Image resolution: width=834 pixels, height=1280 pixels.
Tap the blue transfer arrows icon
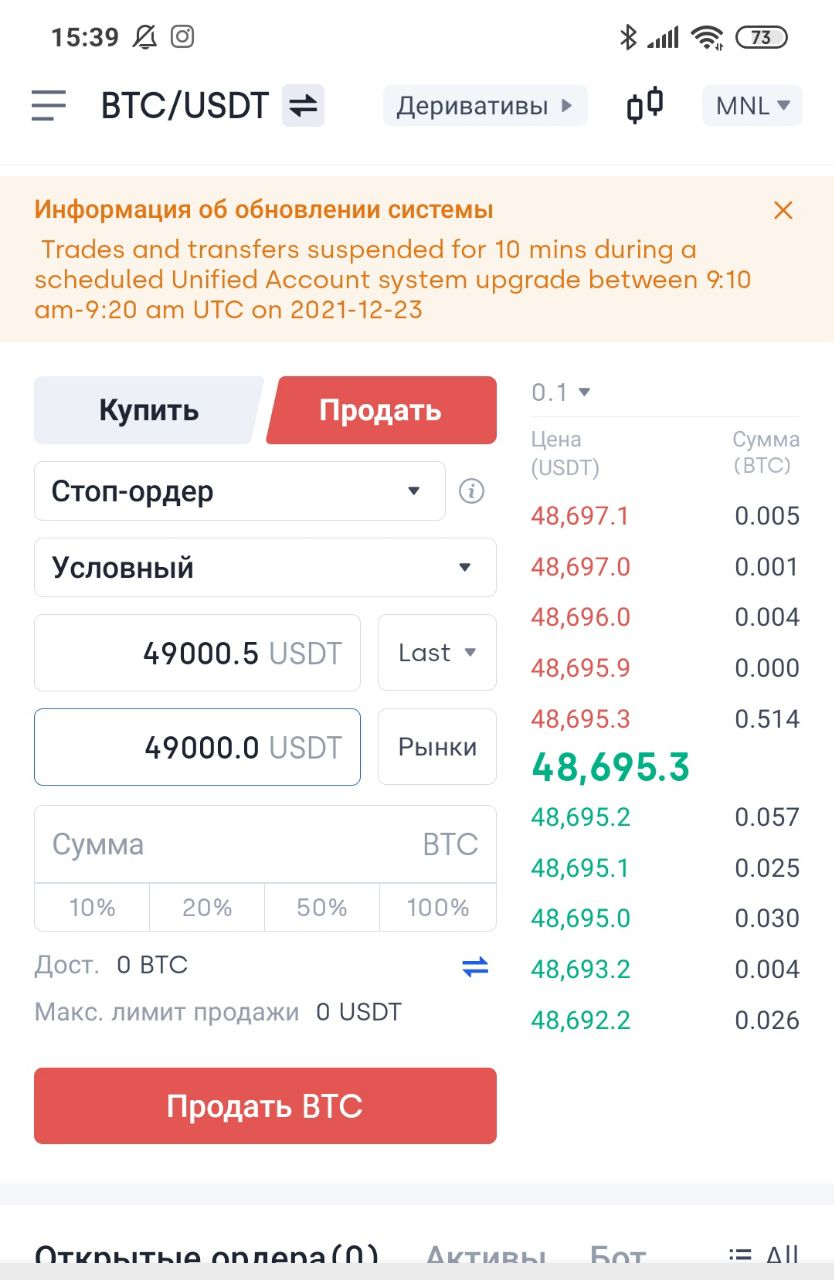pyautogui.click(x=475, y=966)
